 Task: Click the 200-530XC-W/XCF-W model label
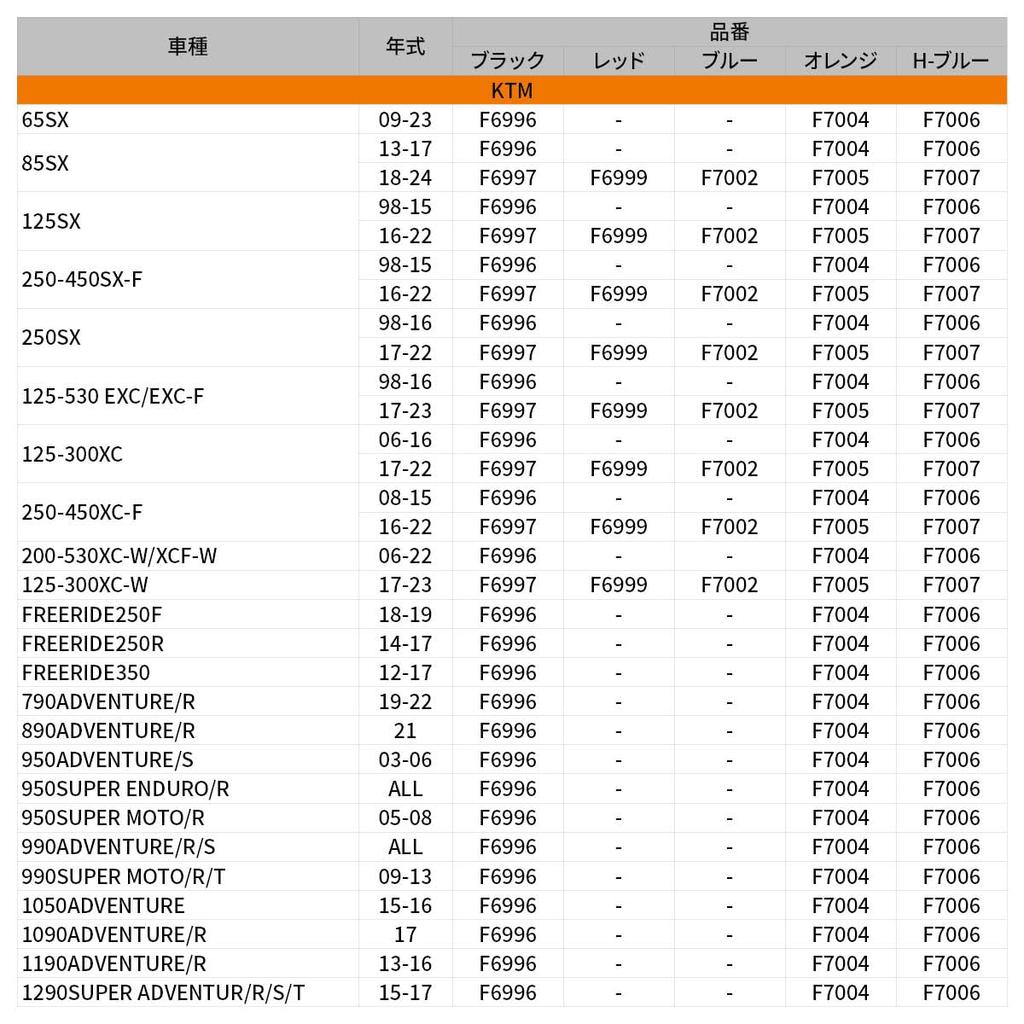119,556
